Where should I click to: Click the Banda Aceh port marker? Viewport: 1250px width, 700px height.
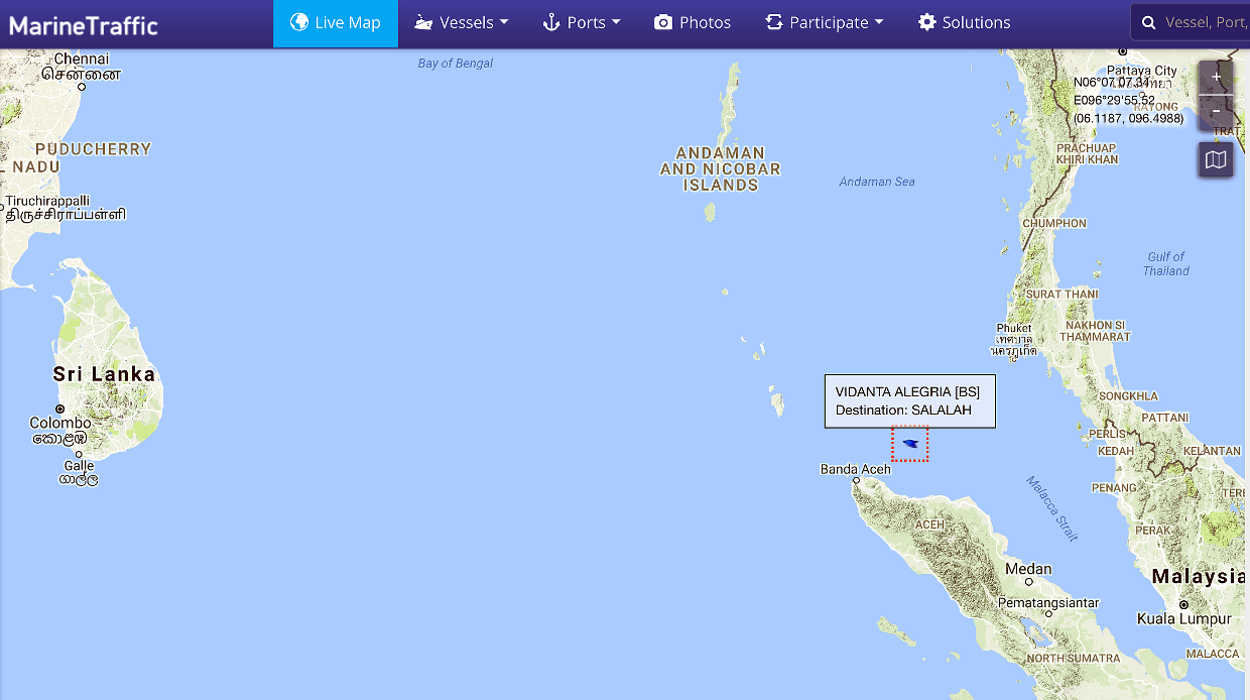point(856,481)
